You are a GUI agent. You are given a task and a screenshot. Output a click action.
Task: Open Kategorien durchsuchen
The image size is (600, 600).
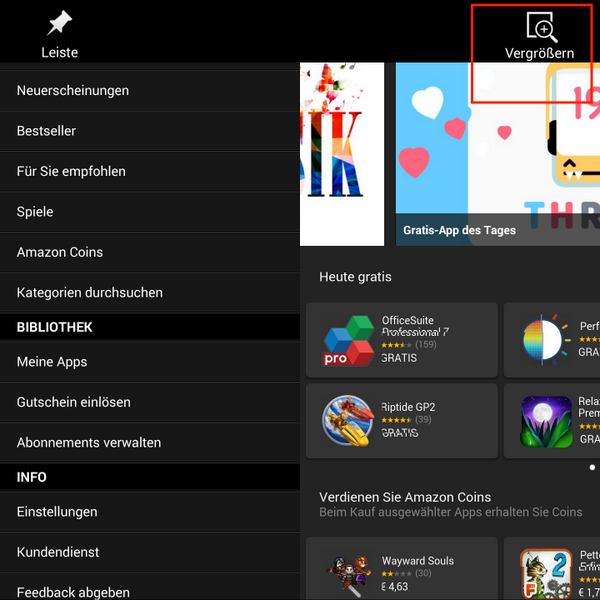(150, 293)
